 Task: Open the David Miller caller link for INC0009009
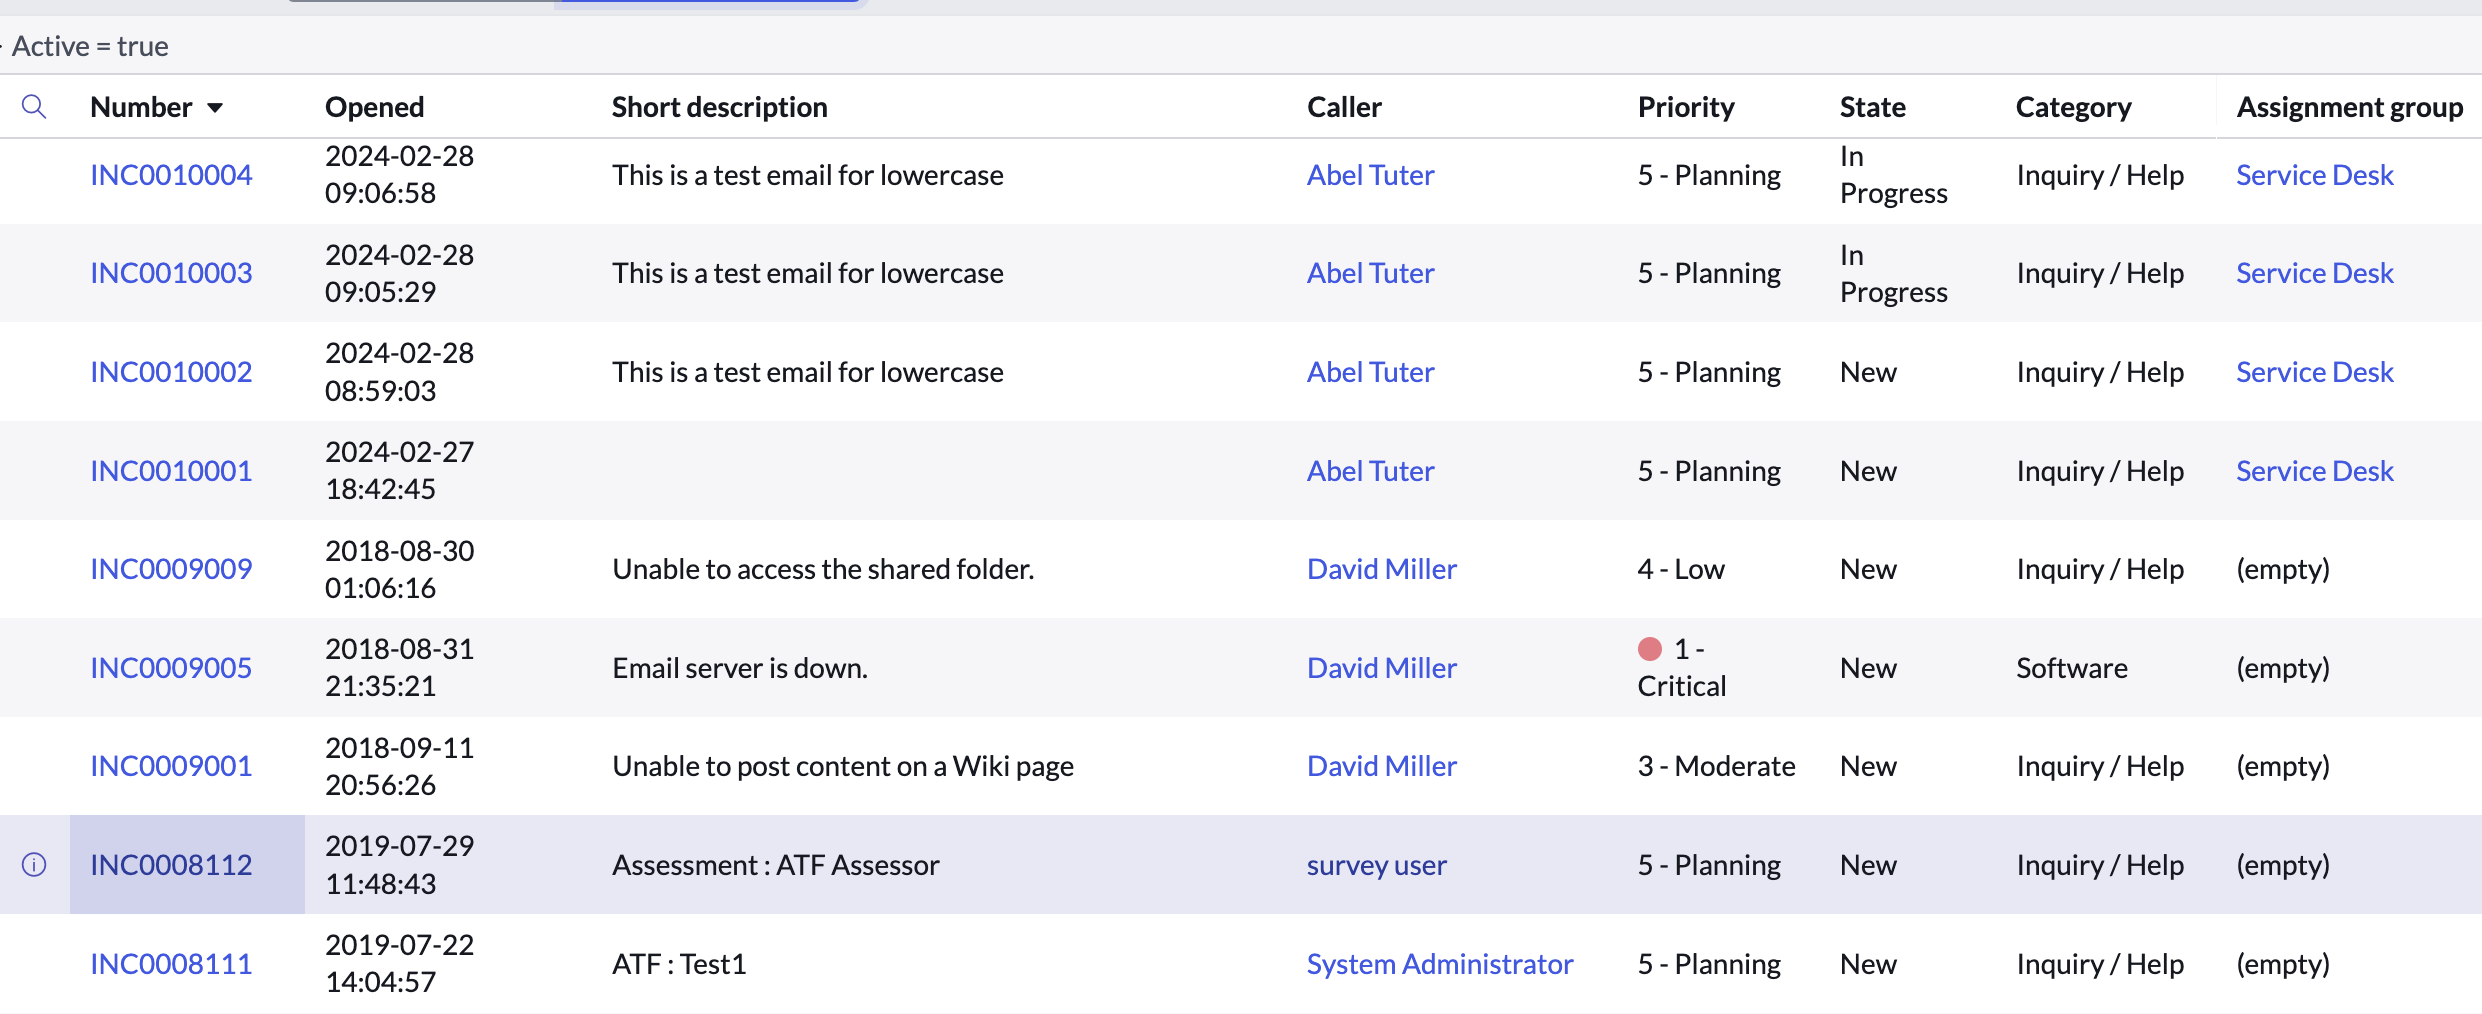1381,569
